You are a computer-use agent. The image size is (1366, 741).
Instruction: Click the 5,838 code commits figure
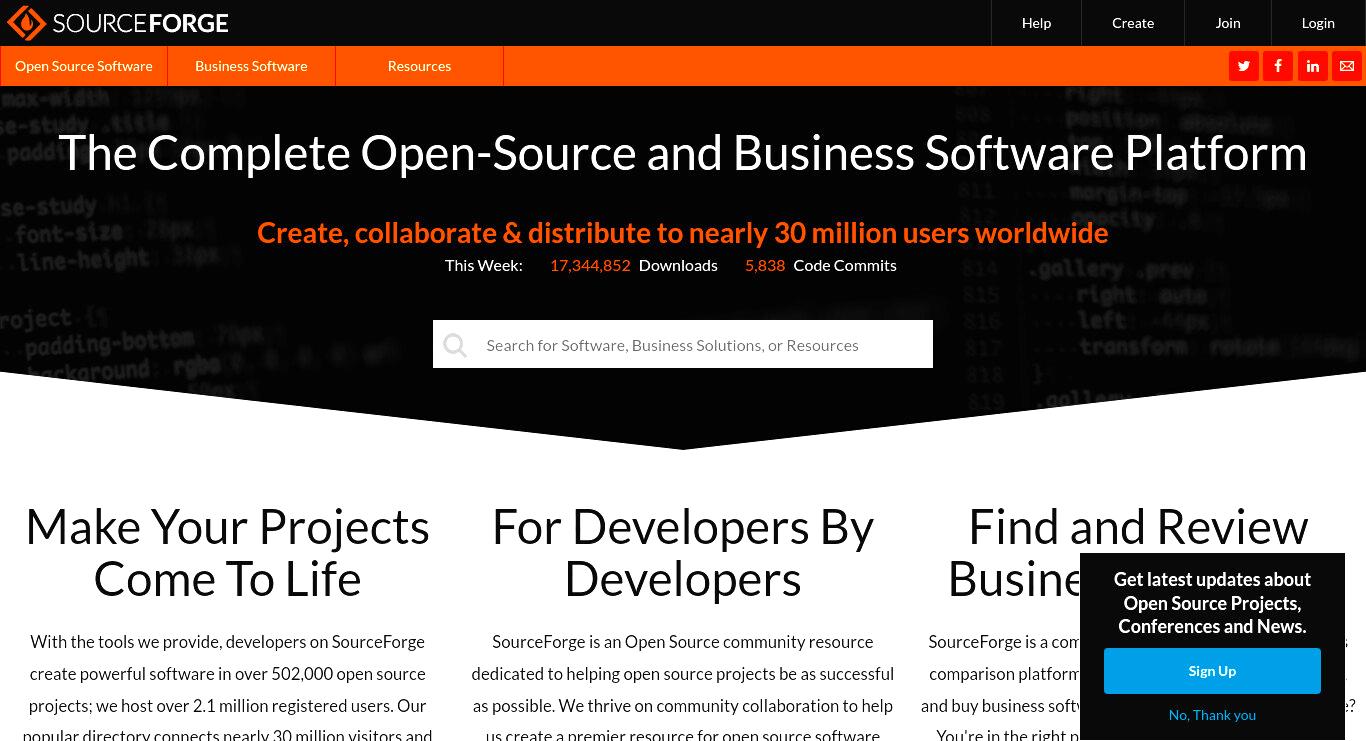click(x=765, y=265)
